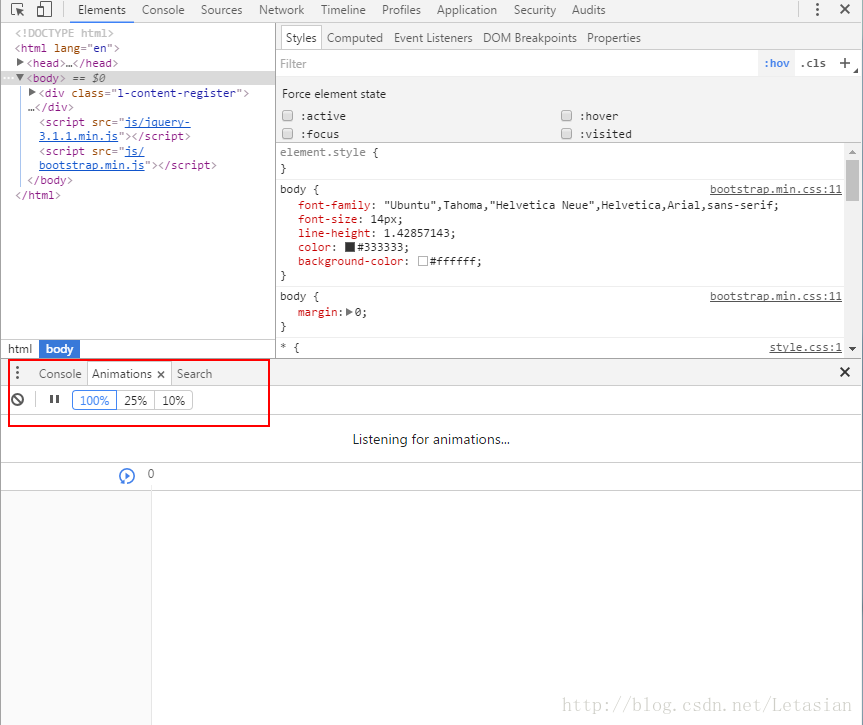Replay animation timeline button
863x725 pixels.
127,476
